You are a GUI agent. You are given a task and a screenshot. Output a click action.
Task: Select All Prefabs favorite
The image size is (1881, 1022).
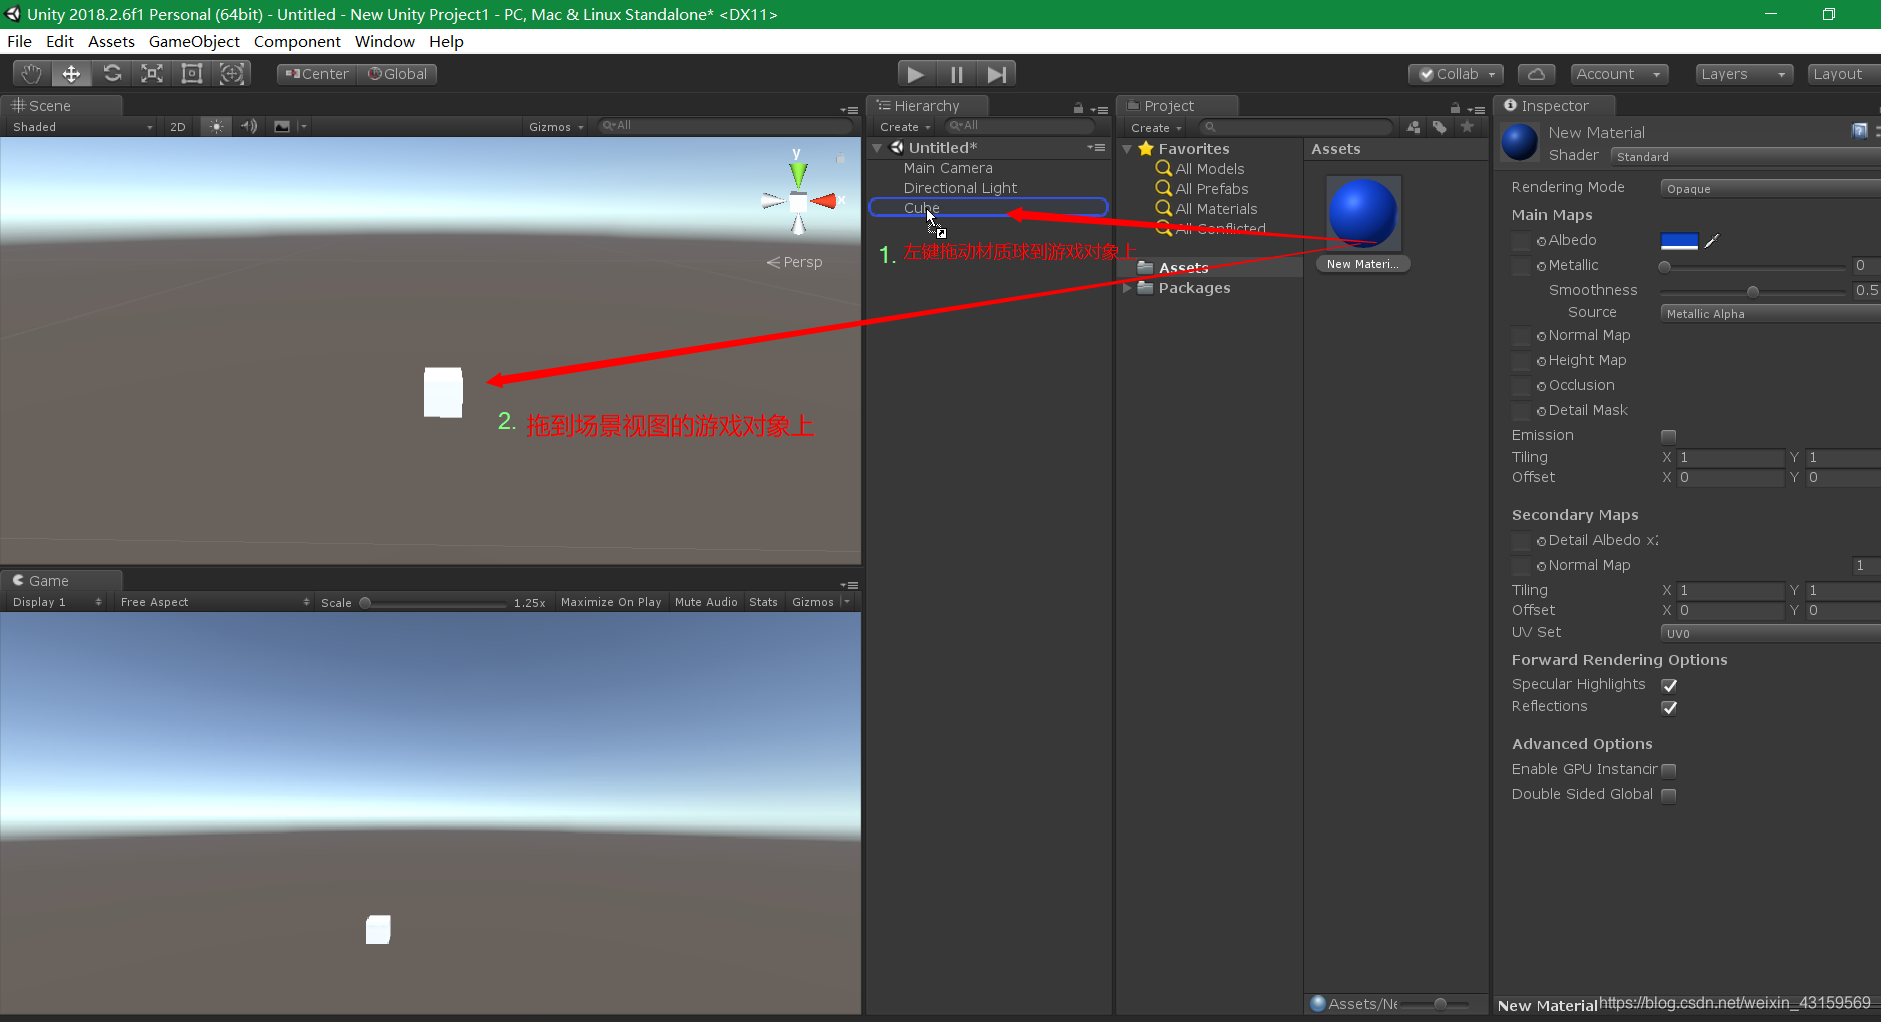click(x=1211, y=189)
